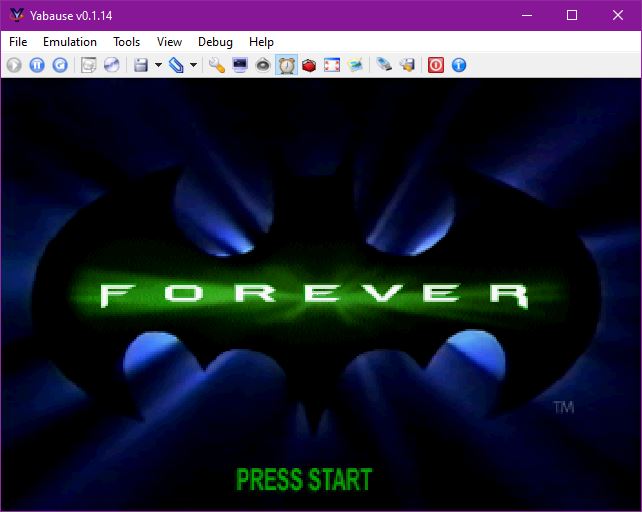Click the red cube toolbar icon
Screen dimensions: 642x512
pos(309,65)
